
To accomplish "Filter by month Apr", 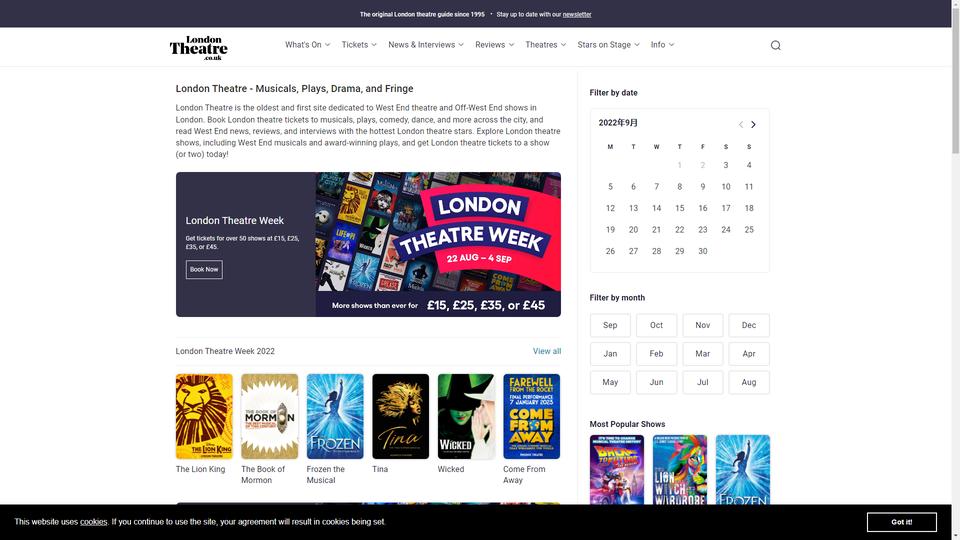I will (749, 354).
